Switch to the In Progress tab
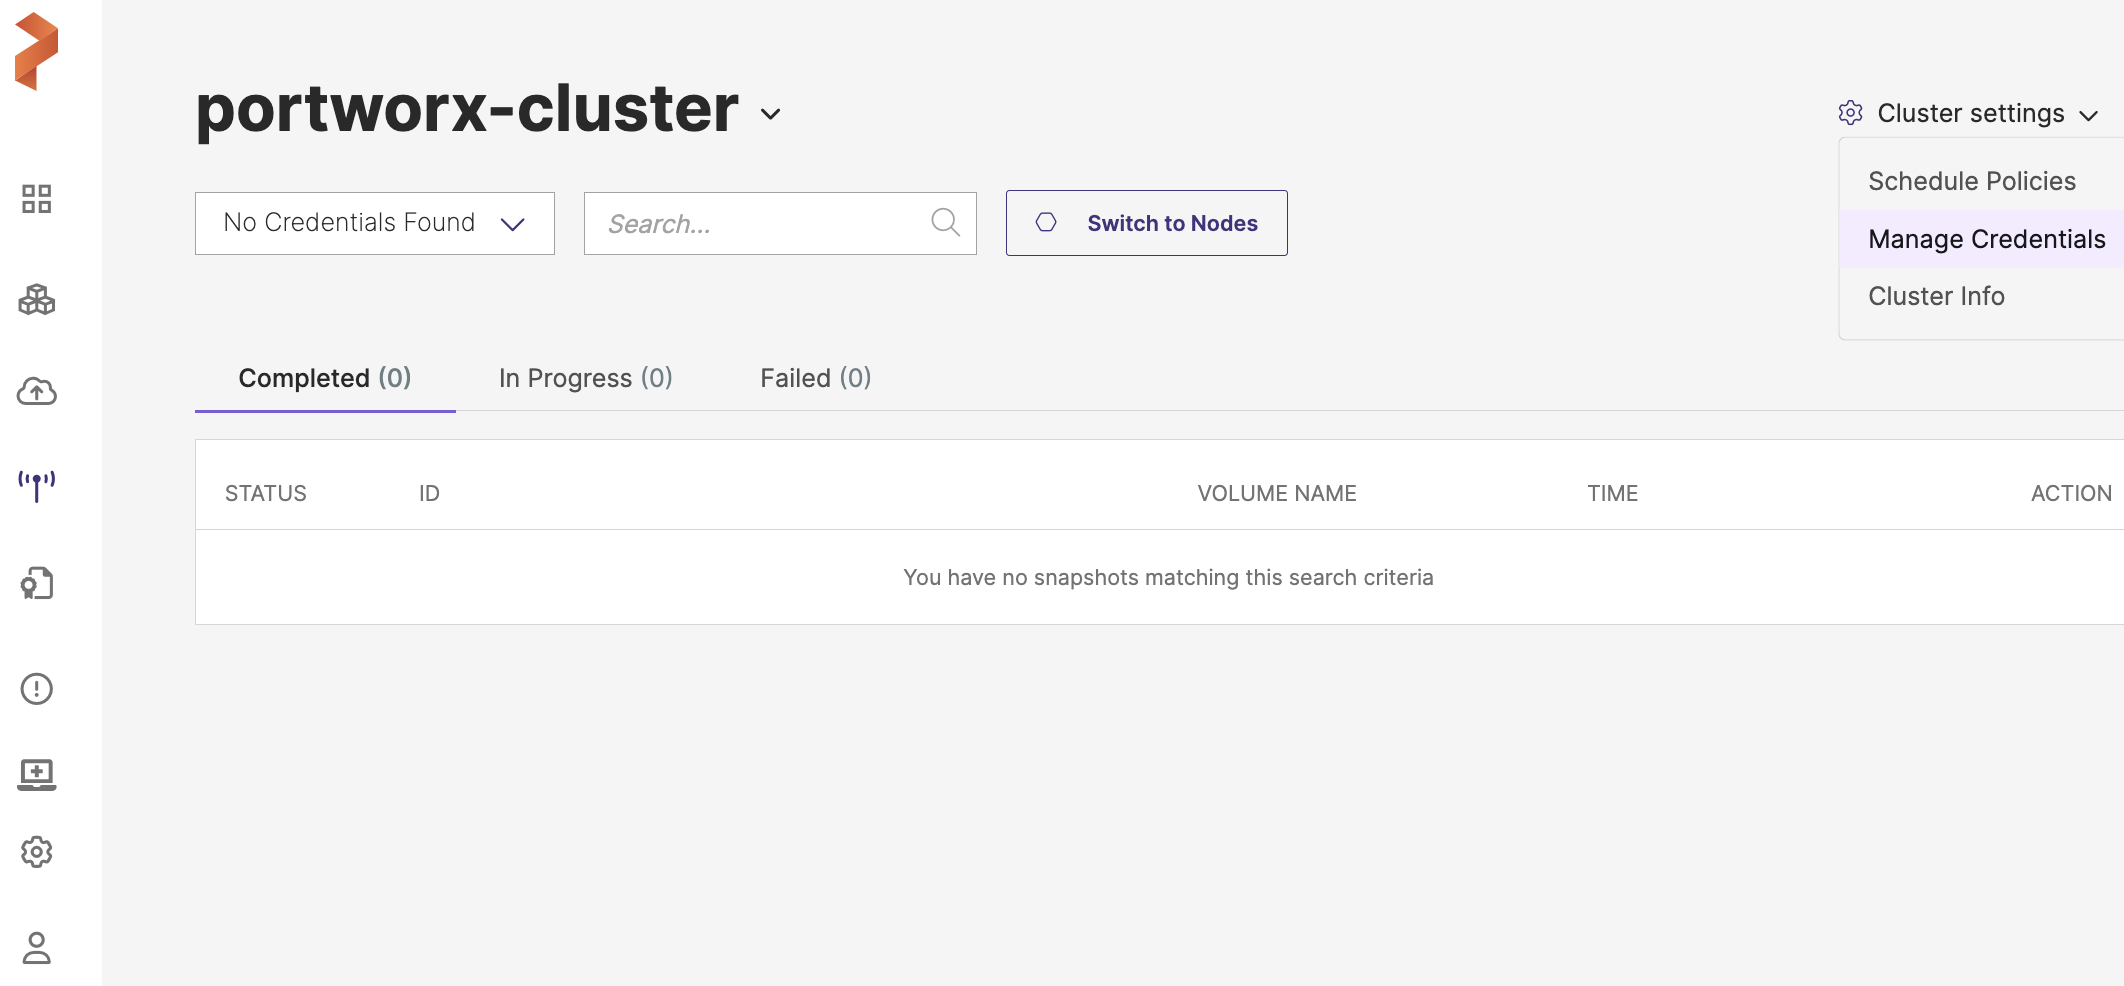Image resolution: width=2124 pixels, height=986 pixels. (x=585, y=378)
